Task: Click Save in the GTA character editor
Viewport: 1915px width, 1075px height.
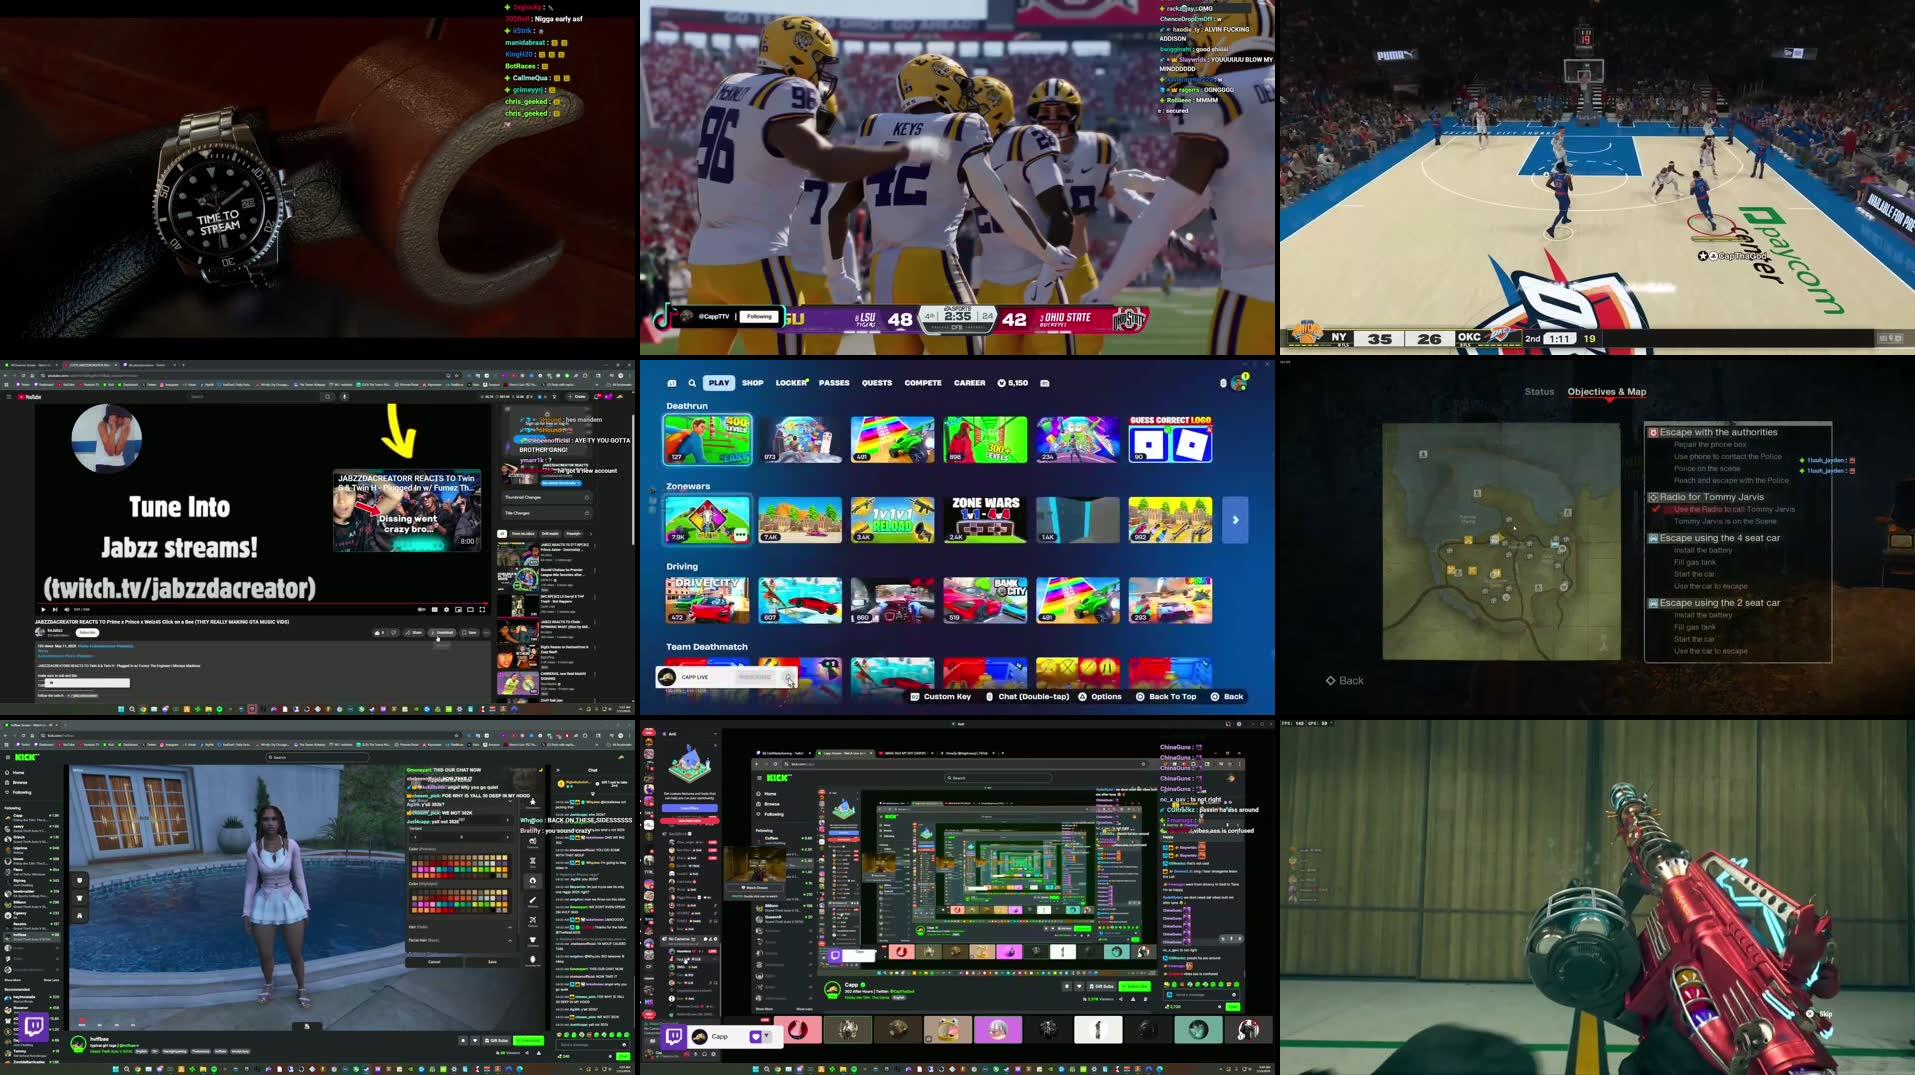Action: click(x=492, y=962)
